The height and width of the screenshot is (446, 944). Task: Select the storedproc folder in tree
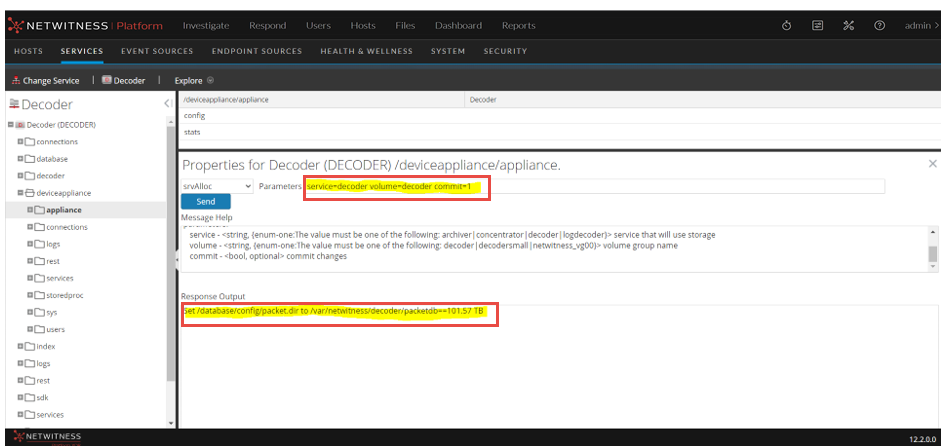tap(68, 295)
